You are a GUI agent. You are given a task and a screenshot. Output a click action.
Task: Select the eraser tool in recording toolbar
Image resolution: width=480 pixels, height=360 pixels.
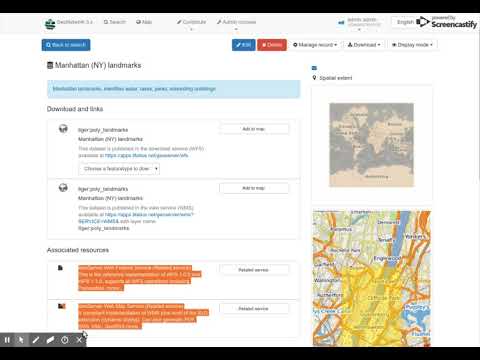tap(50, 340)
